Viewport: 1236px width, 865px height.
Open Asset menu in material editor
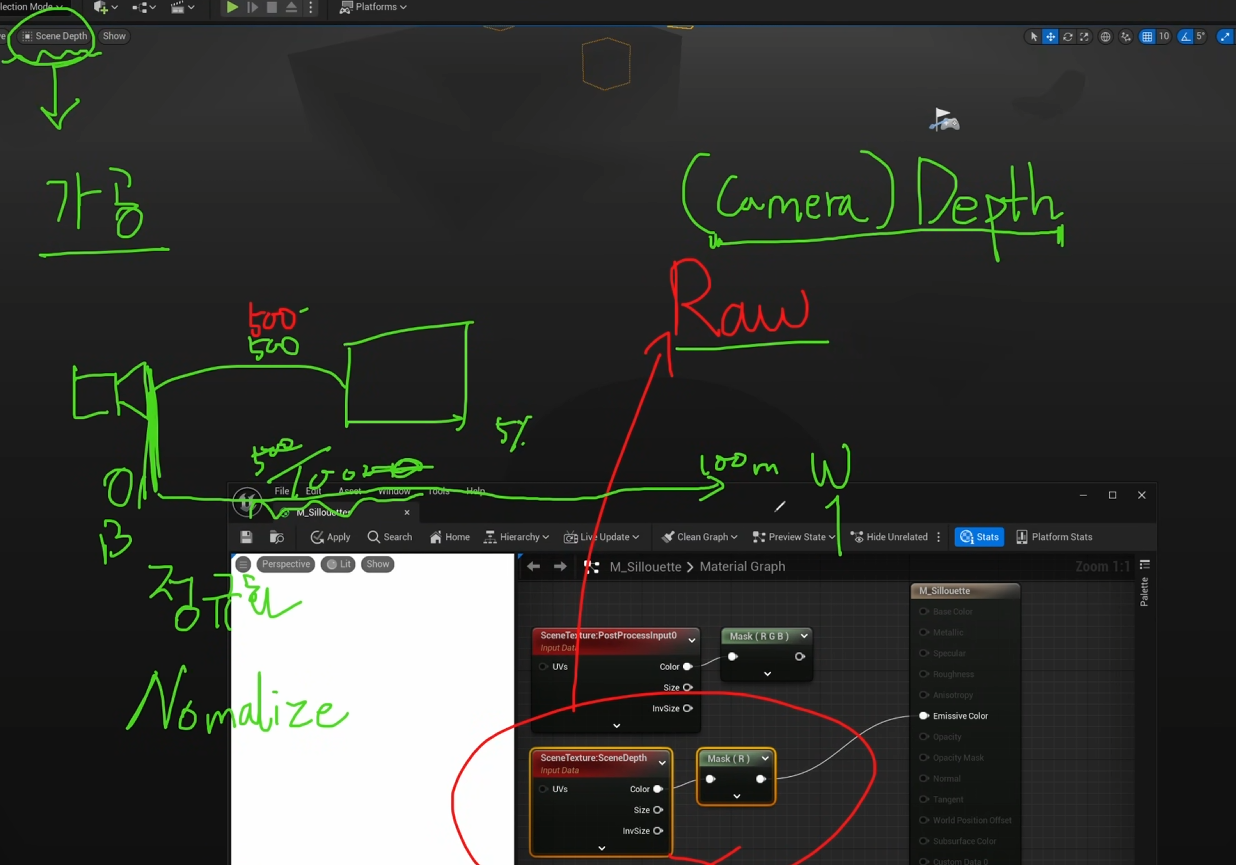(x=350, y=491)
